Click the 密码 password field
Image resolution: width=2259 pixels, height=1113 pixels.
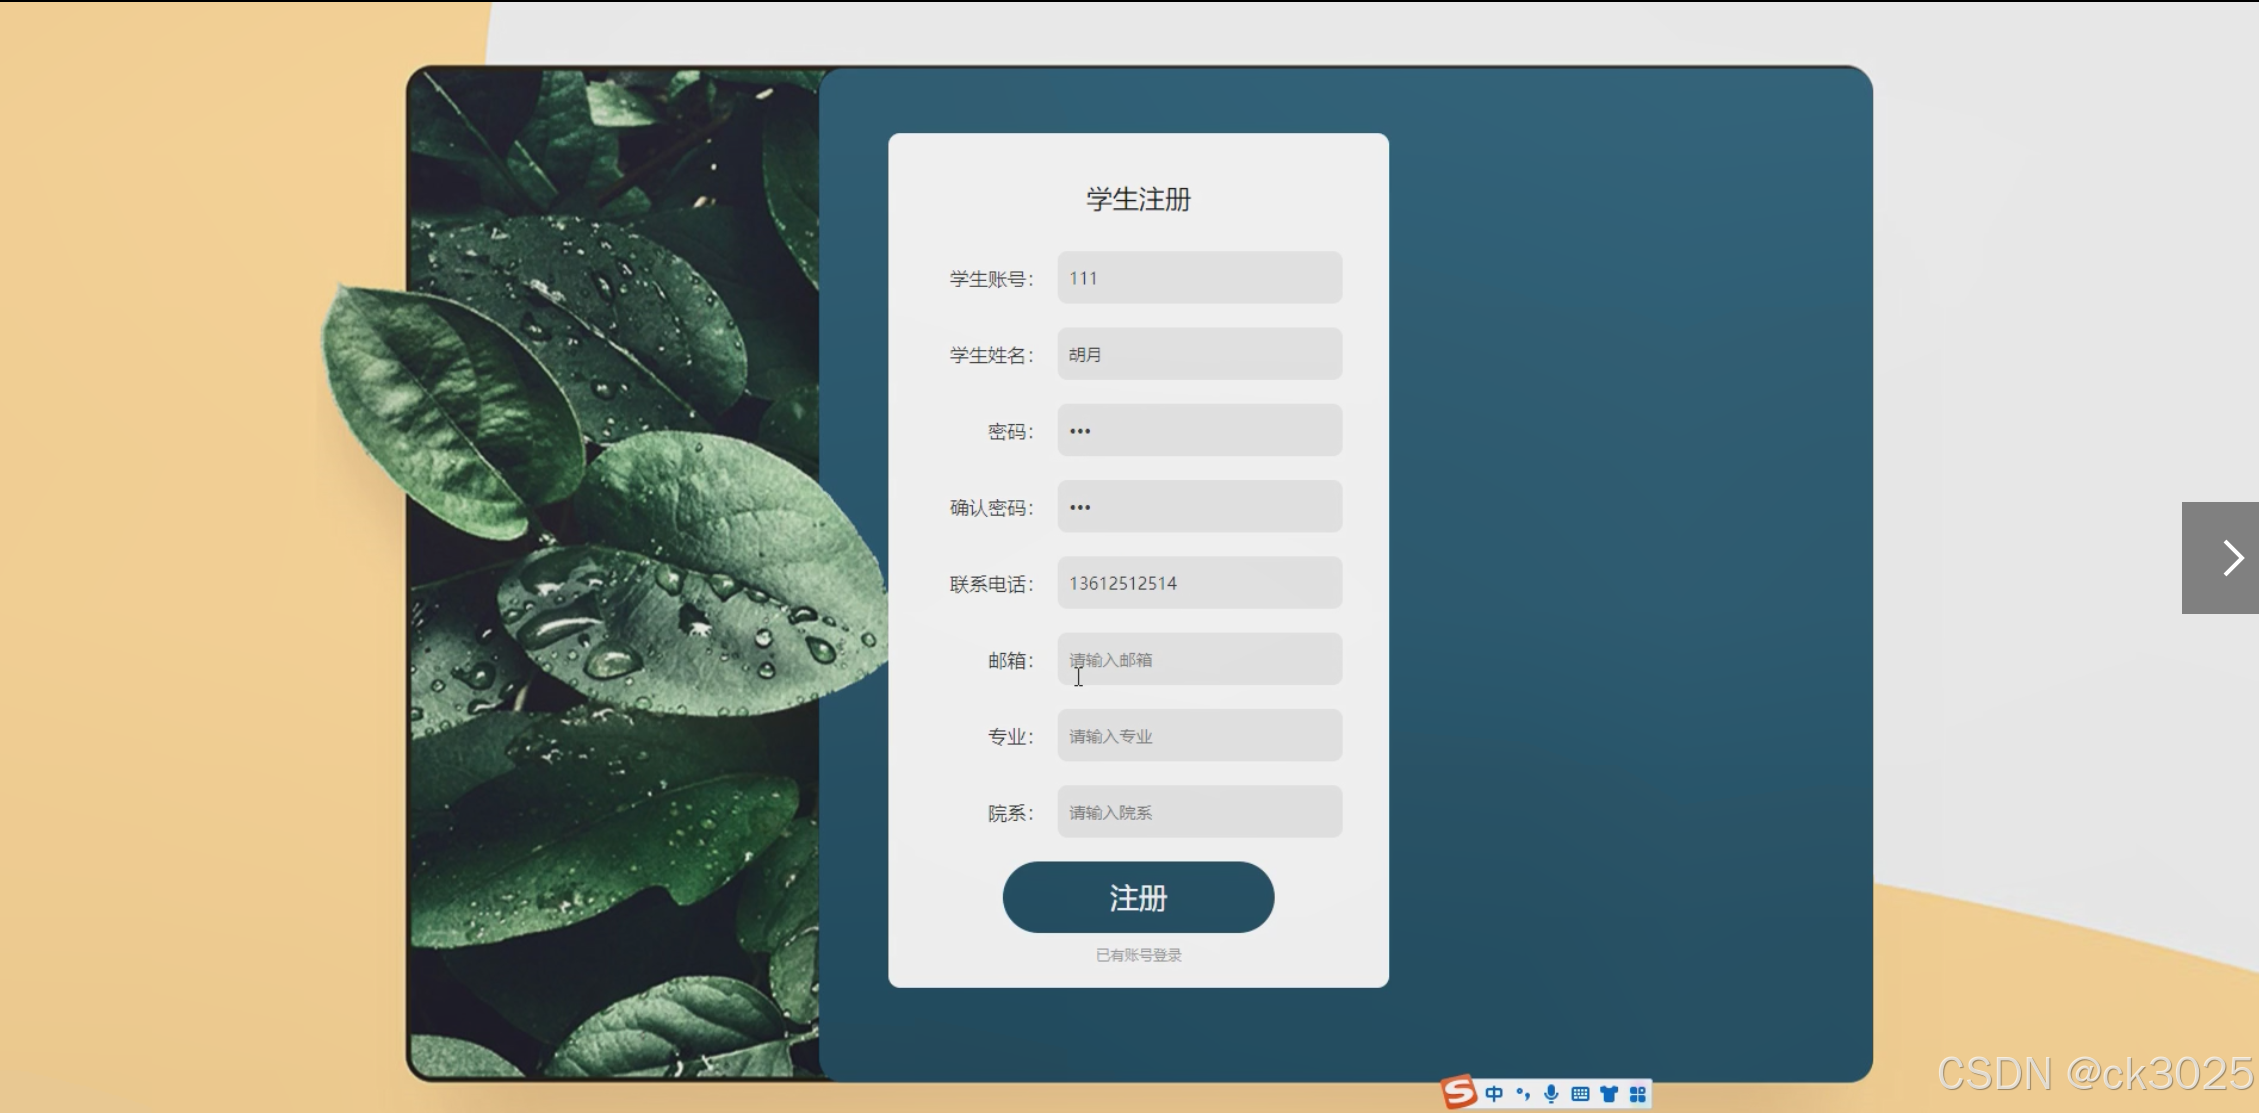click(1199, 431)
